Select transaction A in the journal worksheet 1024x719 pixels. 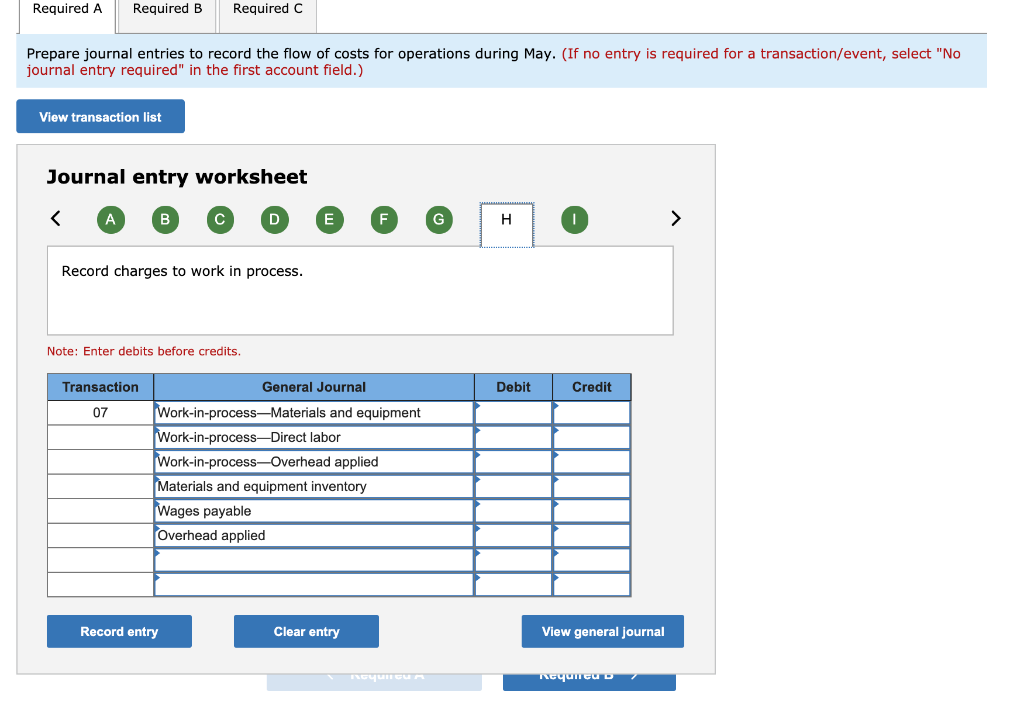pos(110,219)
